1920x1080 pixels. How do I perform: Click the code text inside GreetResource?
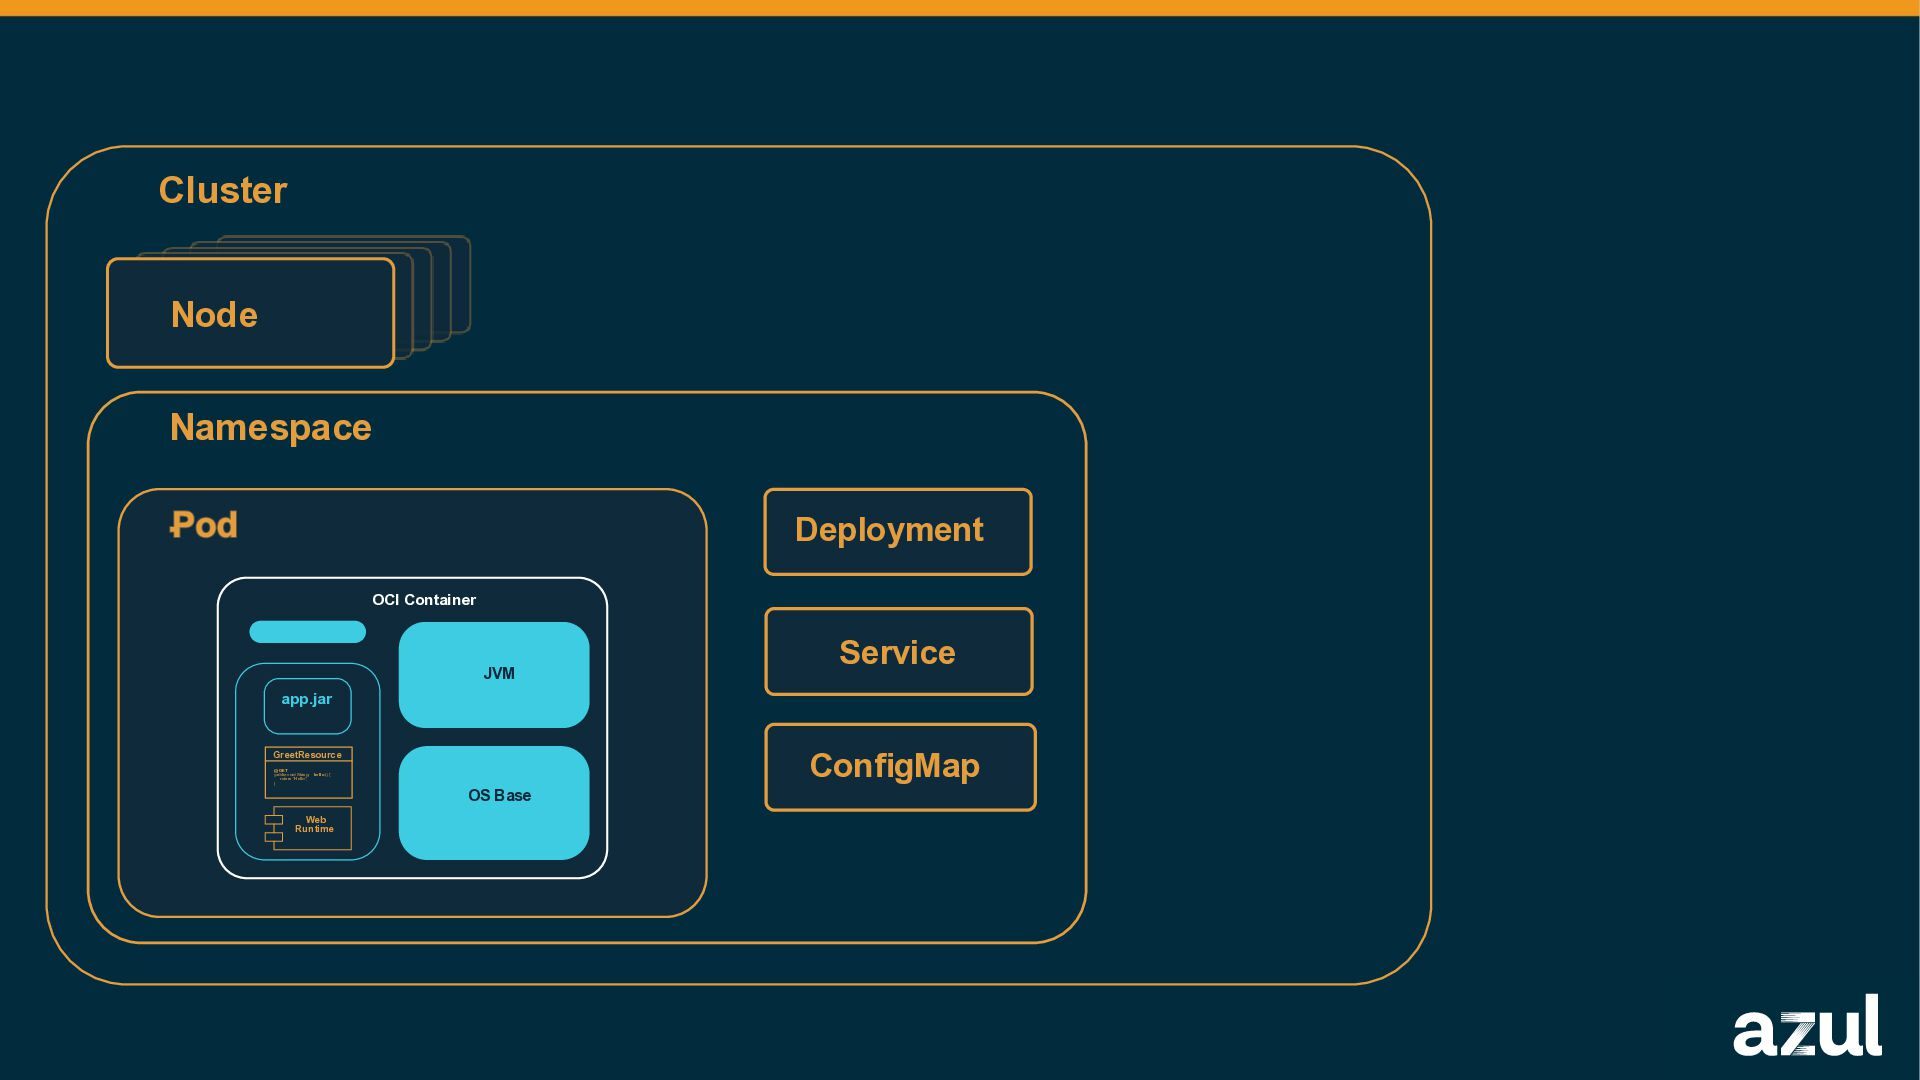pyautogui.click(x=302, y=776)
